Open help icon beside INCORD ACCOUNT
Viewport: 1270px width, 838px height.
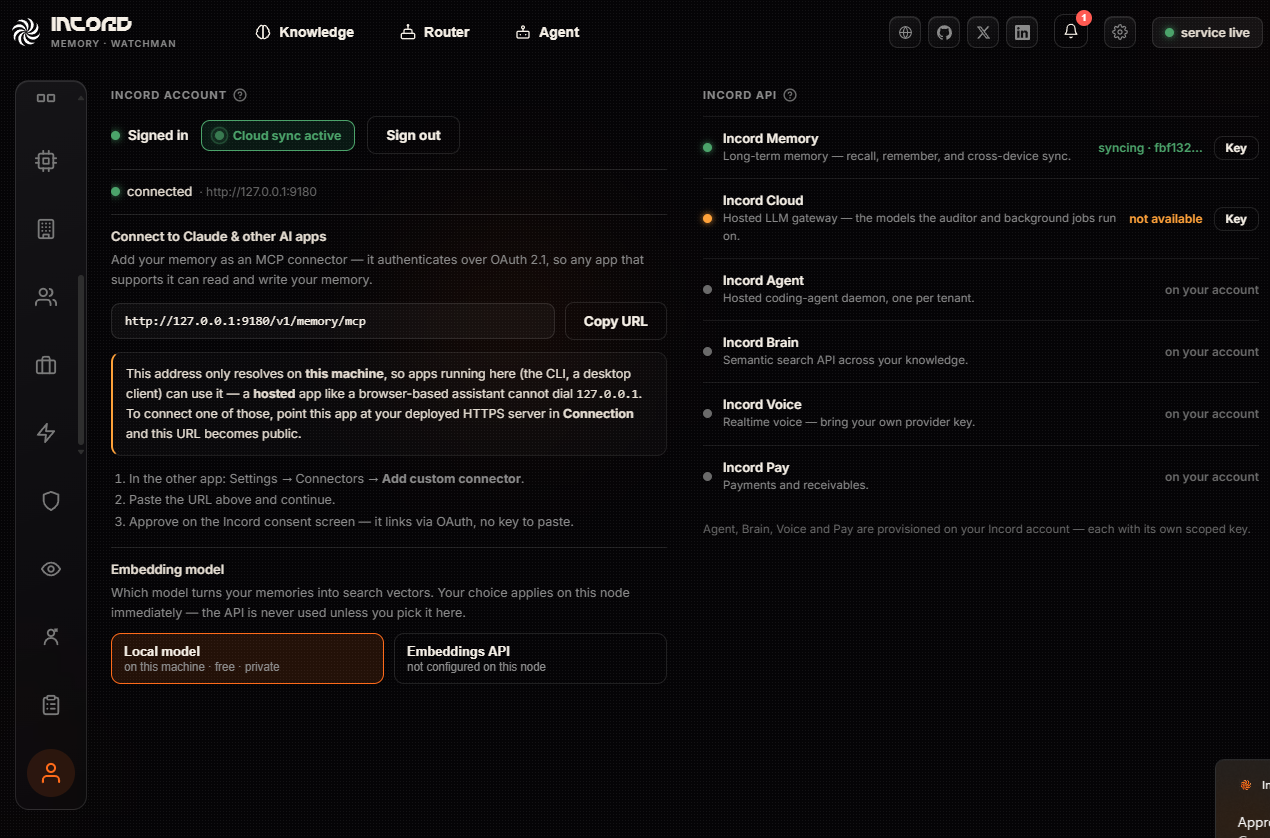240,95
